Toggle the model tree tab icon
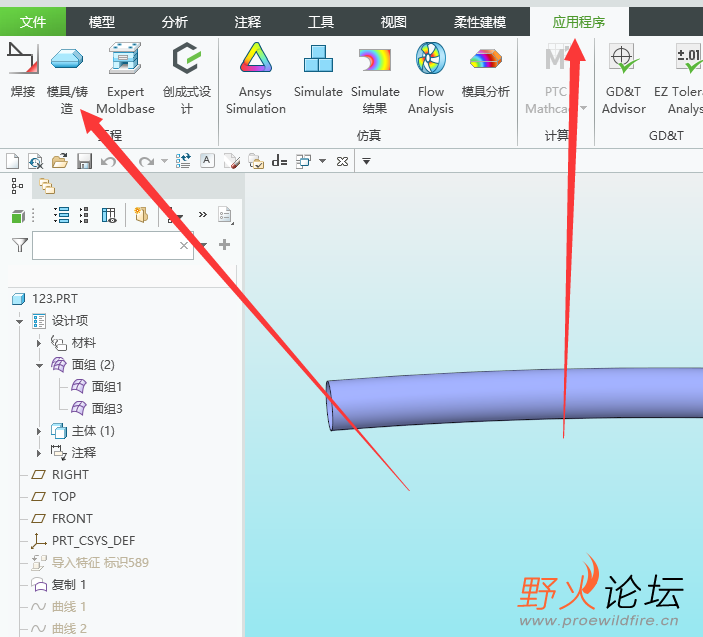Viewport: 703px width, 637px height. 17,186
